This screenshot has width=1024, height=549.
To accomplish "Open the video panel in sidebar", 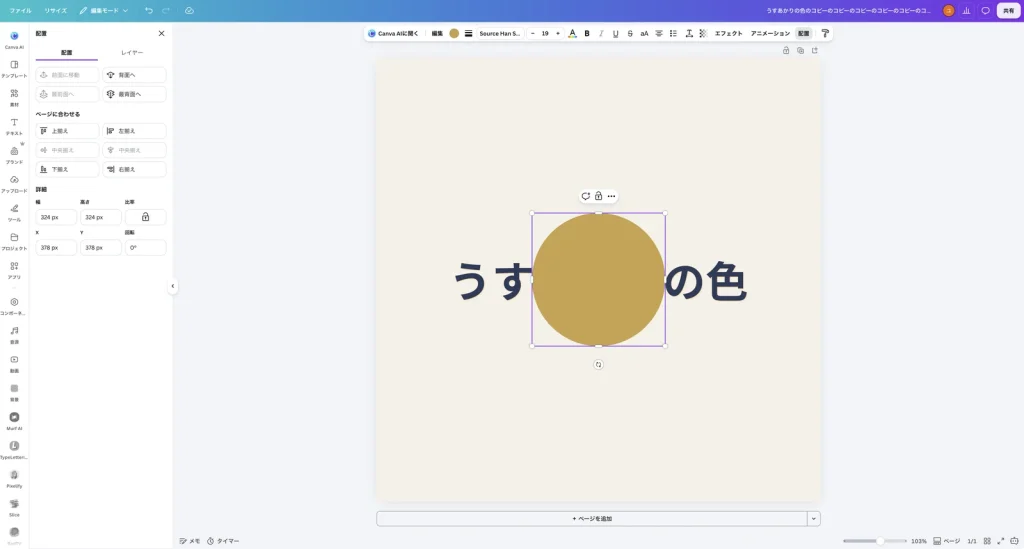I will point(14,363).
